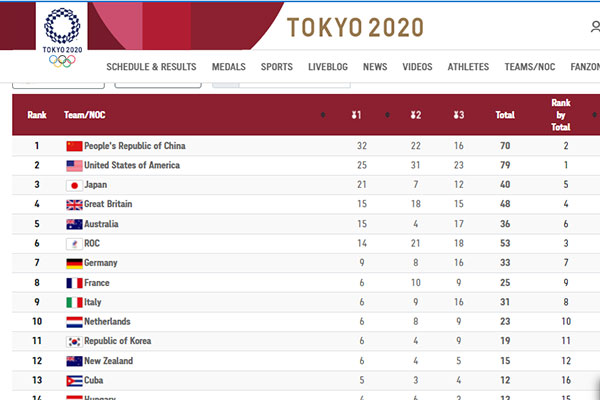This screenshot has height=400, width=600.
Task: Click the Tokyo 2020 Olympic logo
Action: [x=62, y=37]
